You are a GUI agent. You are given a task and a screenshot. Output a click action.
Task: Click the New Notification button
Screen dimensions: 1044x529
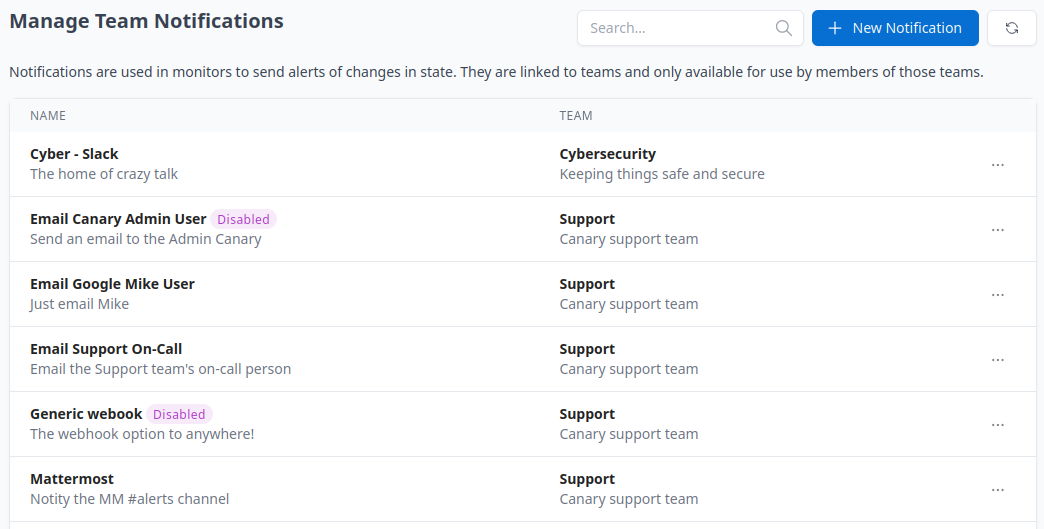[895, 28]
